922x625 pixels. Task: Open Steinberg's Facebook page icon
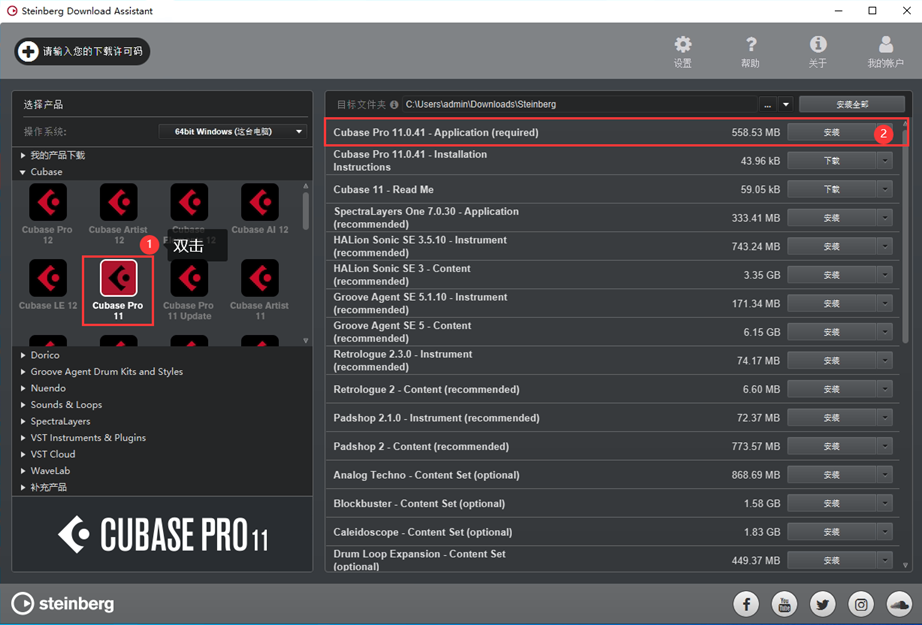(x=746, y=603)
